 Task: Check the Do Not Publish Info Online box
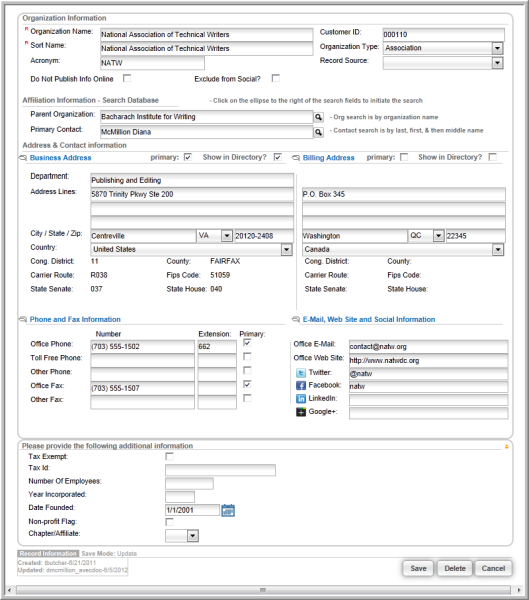tap(127, 78)
